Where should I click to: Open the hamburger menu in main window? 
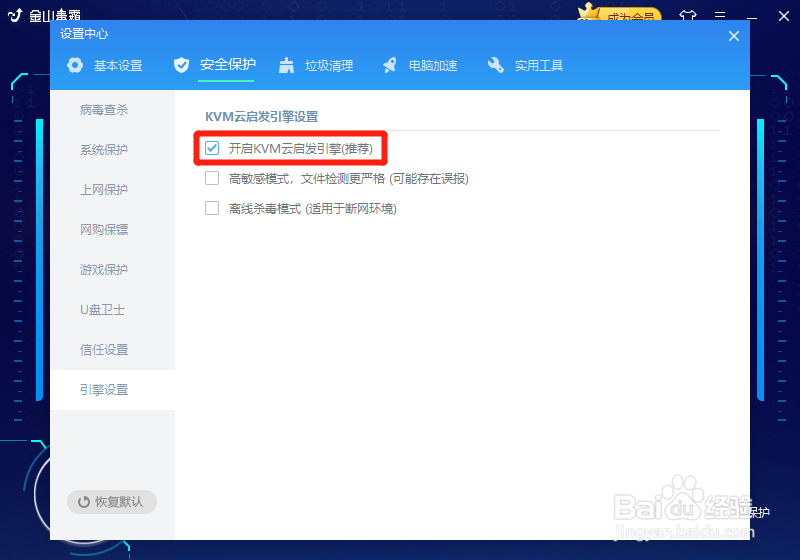pyautogui.click(x=720, y=15)
